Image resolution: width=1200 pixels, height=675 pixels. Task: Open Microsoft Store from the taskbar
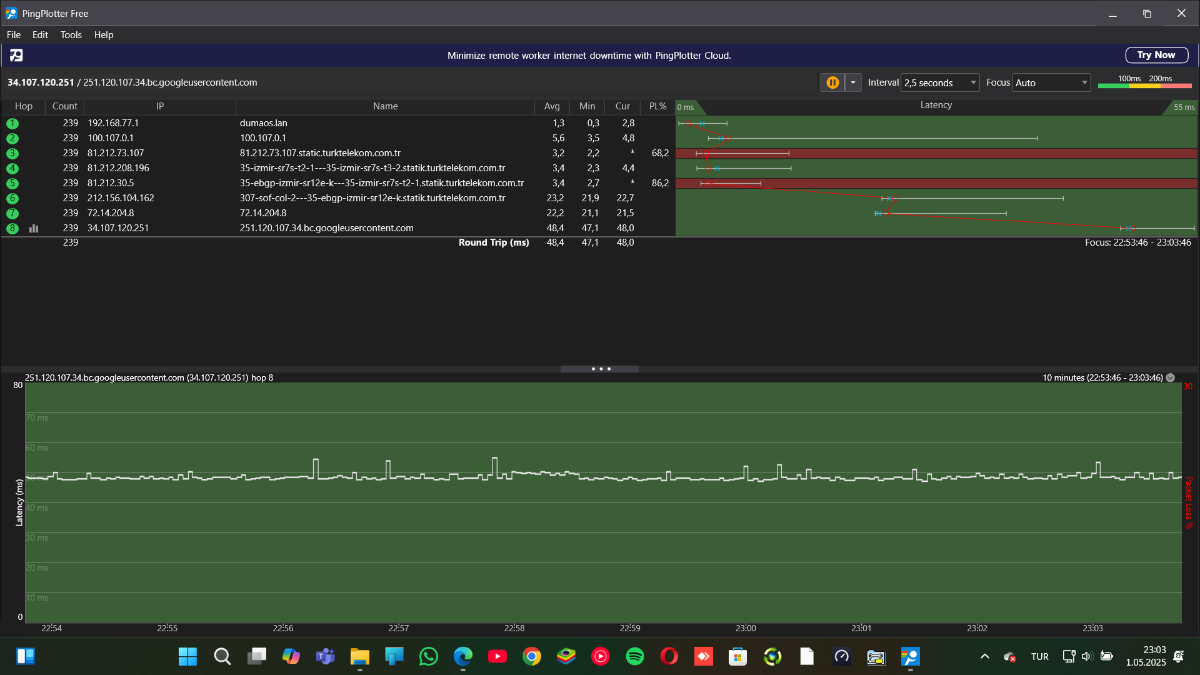(737, 657)
